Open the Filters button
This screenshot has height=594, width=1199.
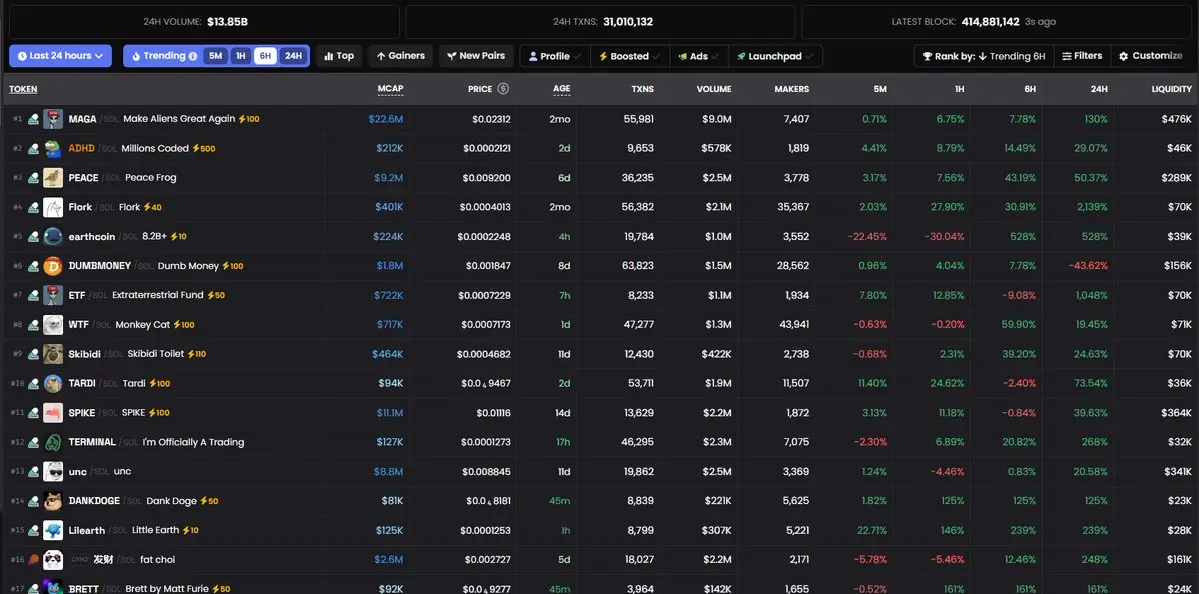1081,56
